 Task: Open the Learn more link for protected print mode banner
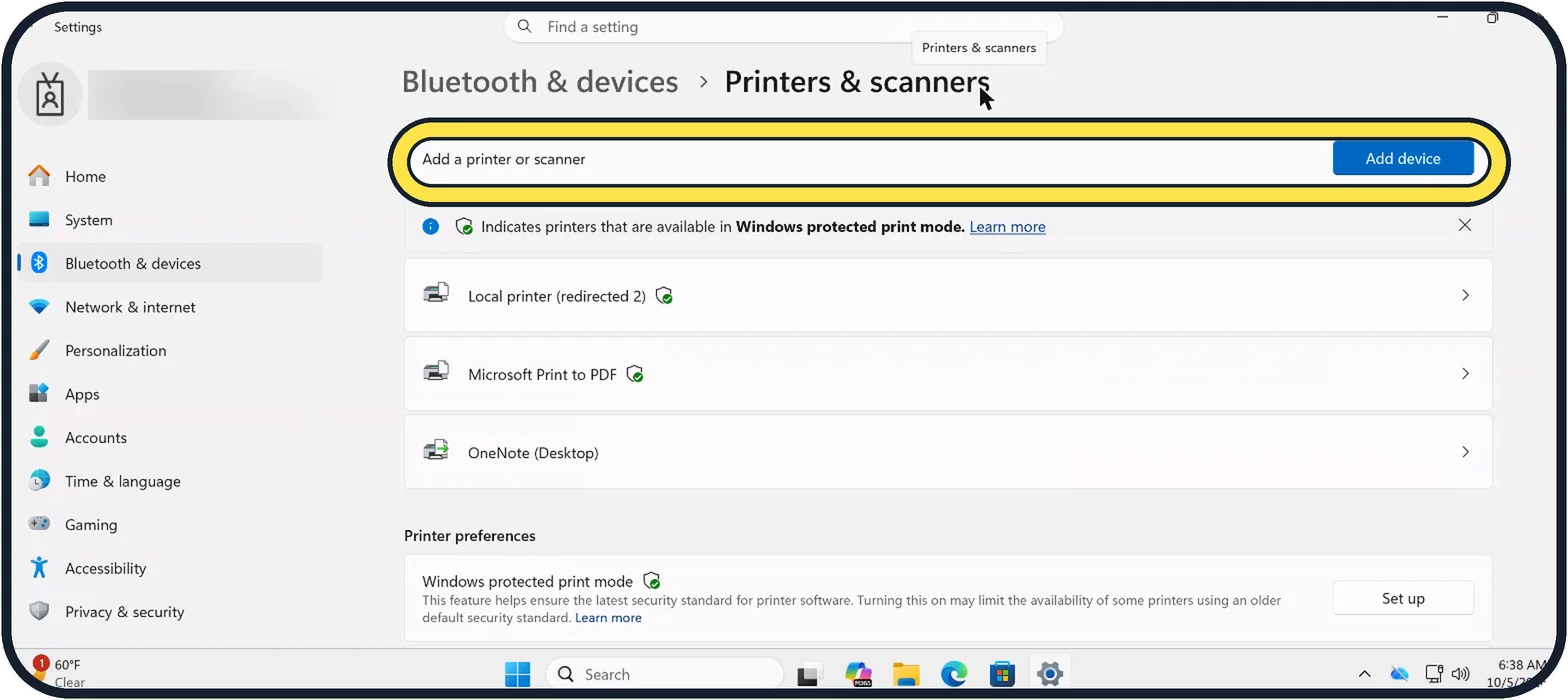[x=1007, y=227]
